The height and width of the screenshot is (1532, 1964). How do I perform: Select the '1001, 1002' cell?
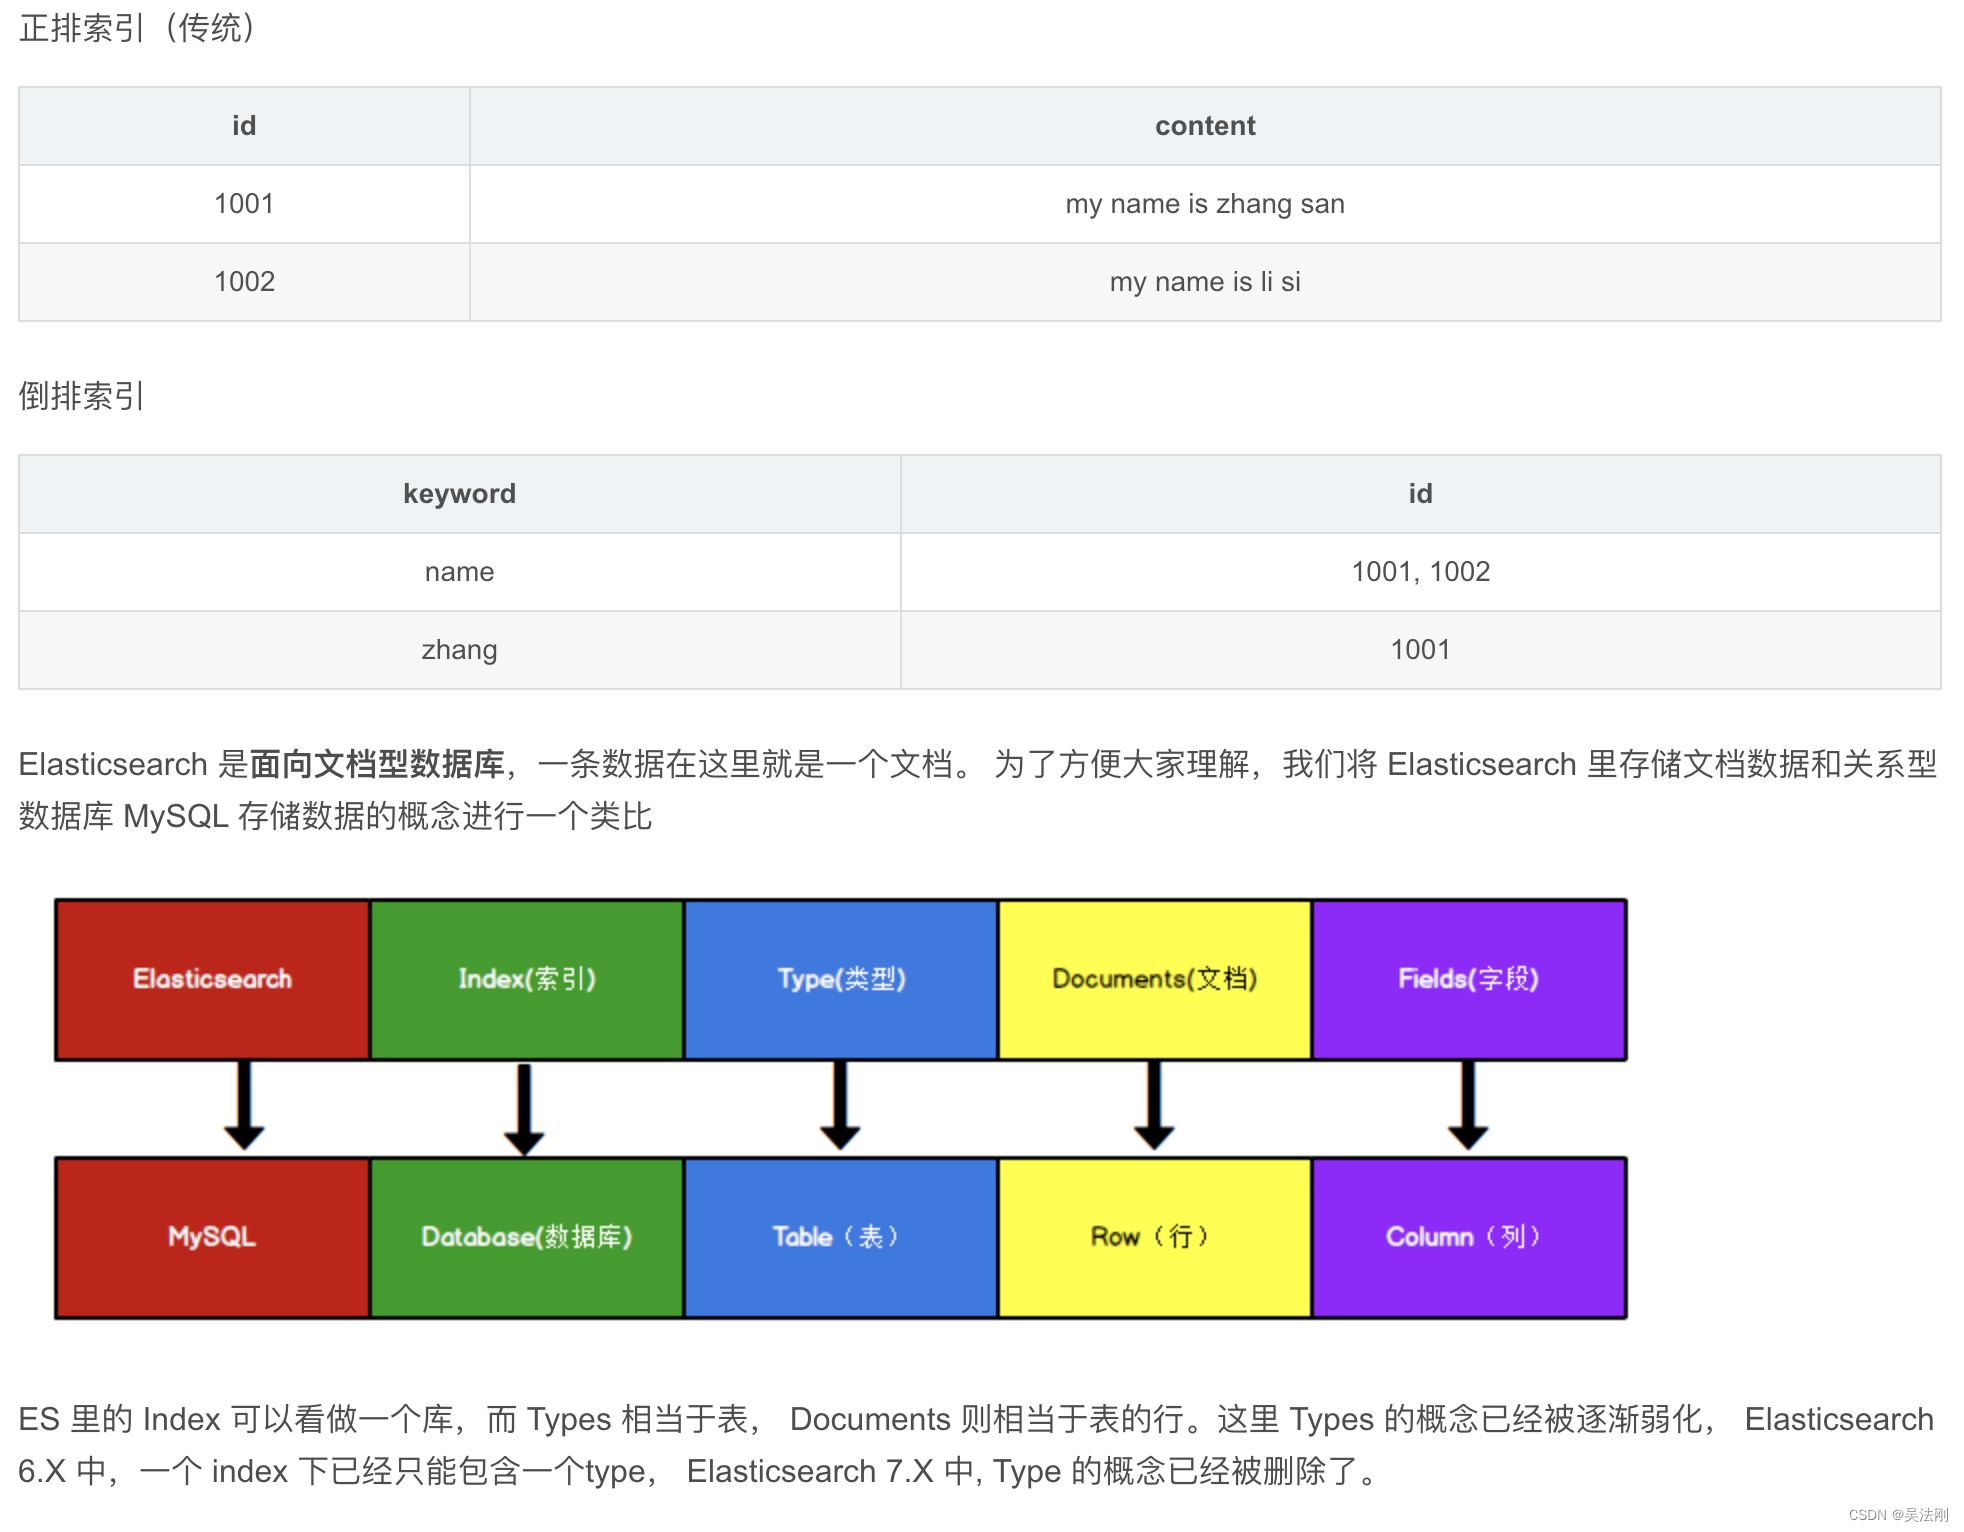pos(1420,572)
